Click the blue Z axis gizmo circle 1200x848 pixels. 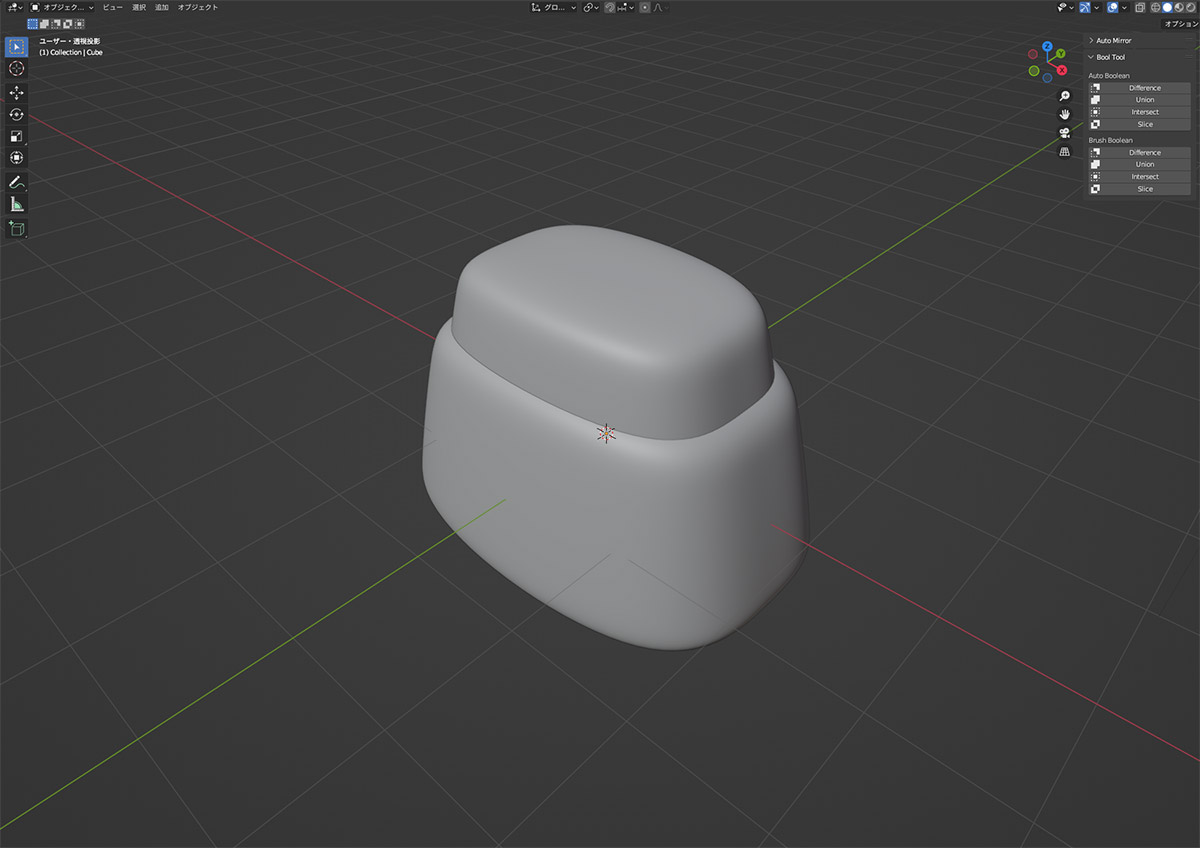[x=1047, y=47]
